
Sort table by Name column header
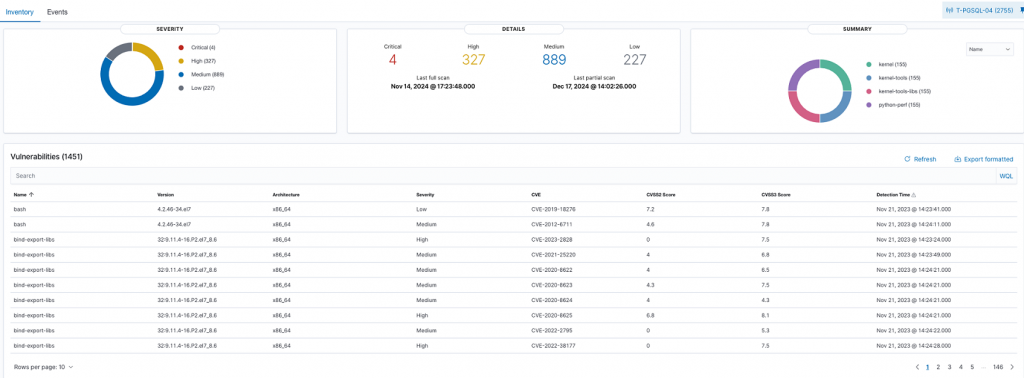(24, 195)
